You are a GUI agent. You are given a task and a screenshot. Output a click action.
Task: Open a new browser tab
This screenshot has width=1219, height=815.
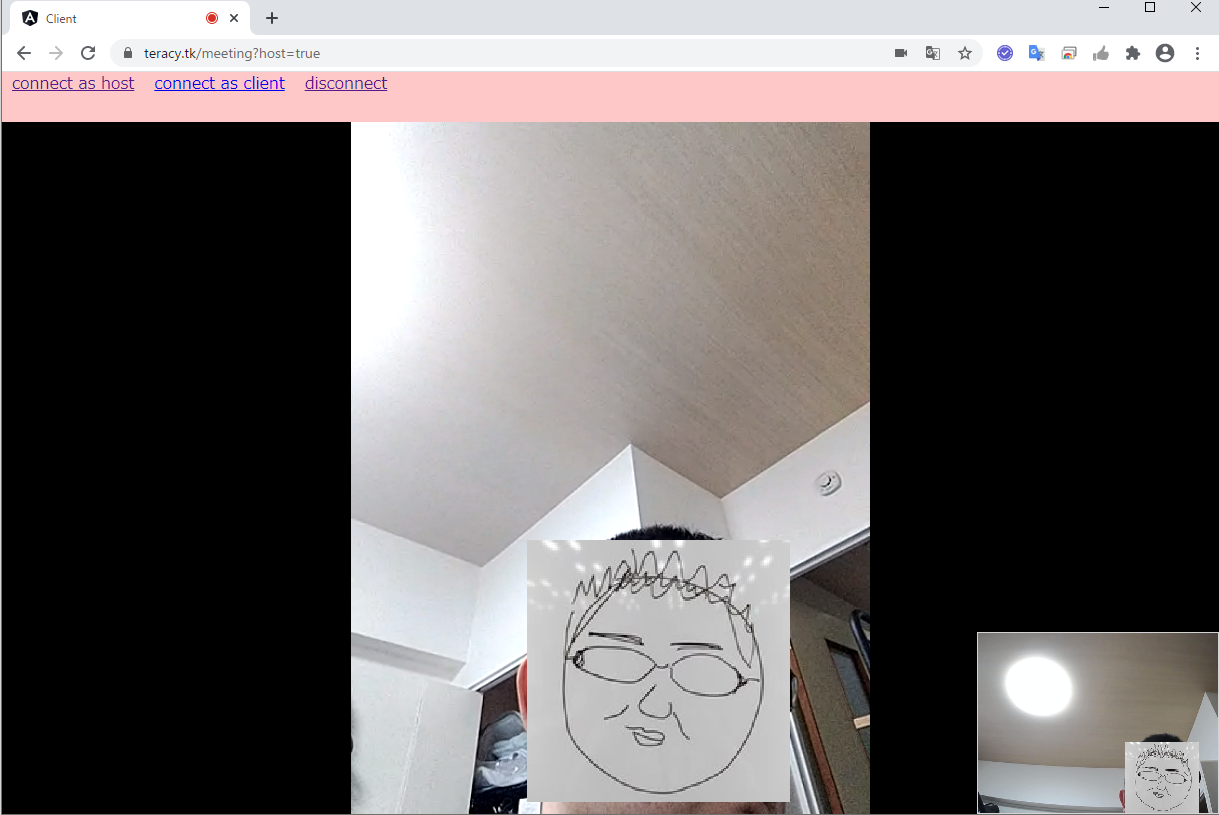click(271, 17)
